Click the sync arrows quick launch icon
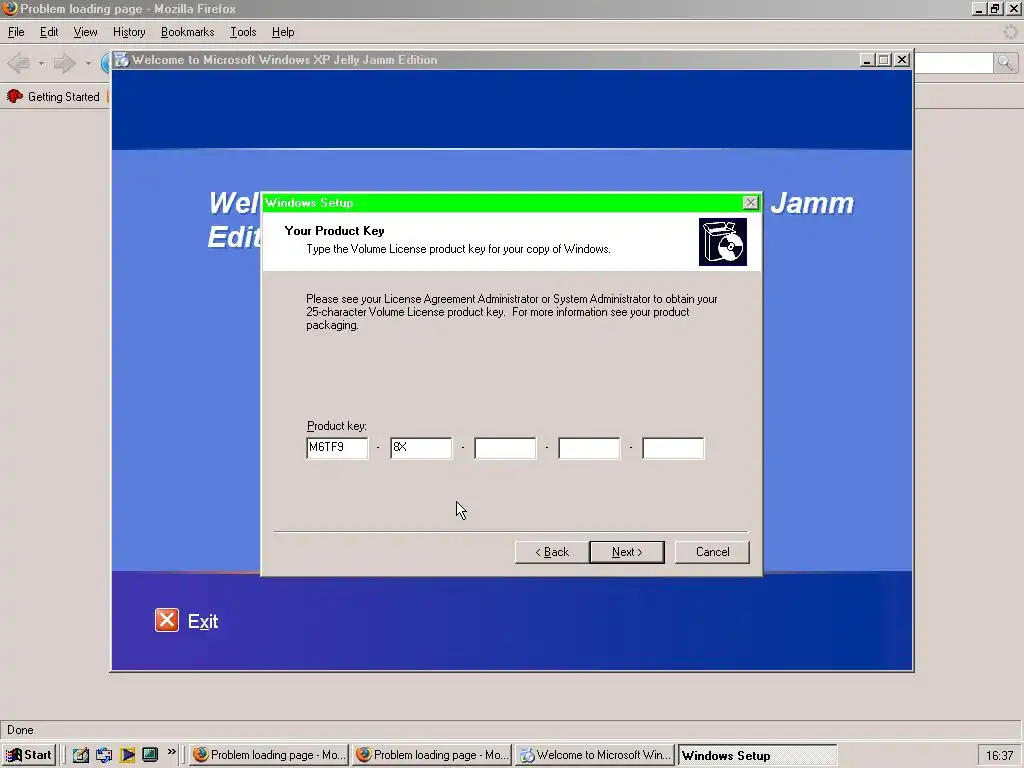1024x768 pixels. pos(104,755)
